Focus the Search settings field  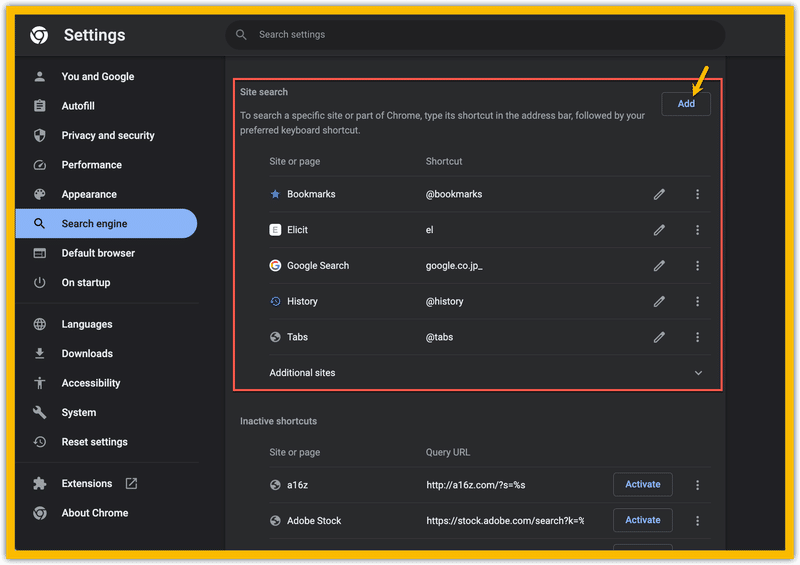coord(475,35)
